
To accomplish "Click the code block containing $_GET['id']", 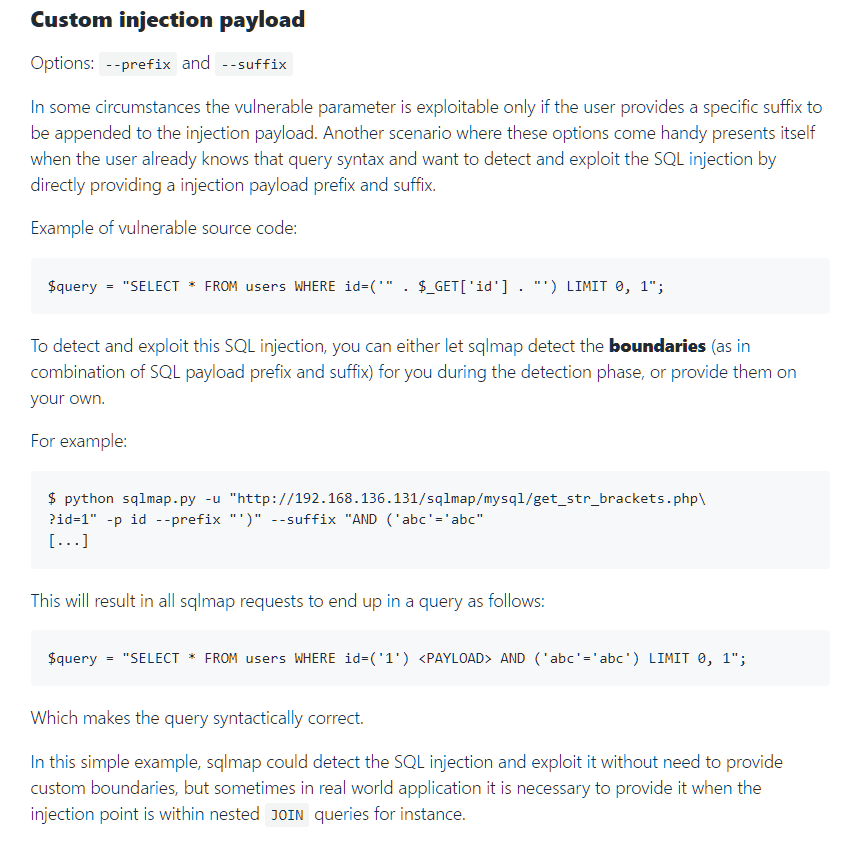I will pos(430,286).
